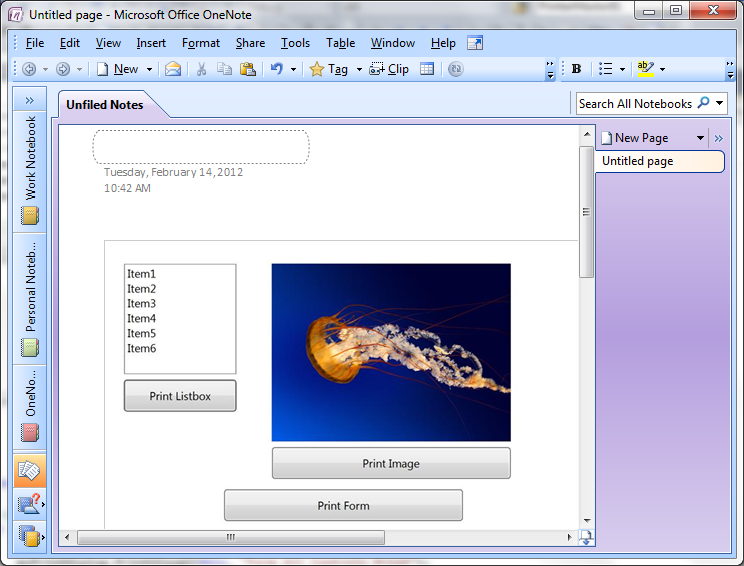Click the jellyfish image

point(391,353)
